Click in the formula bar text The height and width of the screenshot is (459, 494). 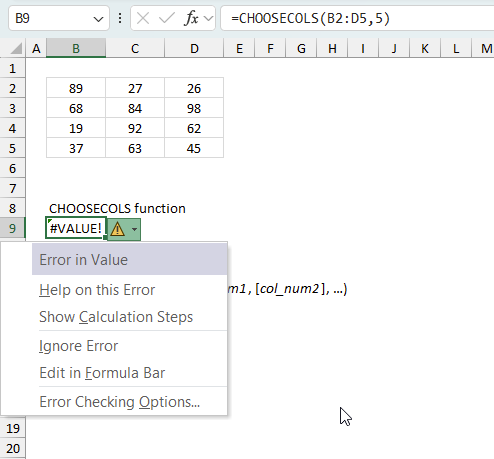point(310,18)
